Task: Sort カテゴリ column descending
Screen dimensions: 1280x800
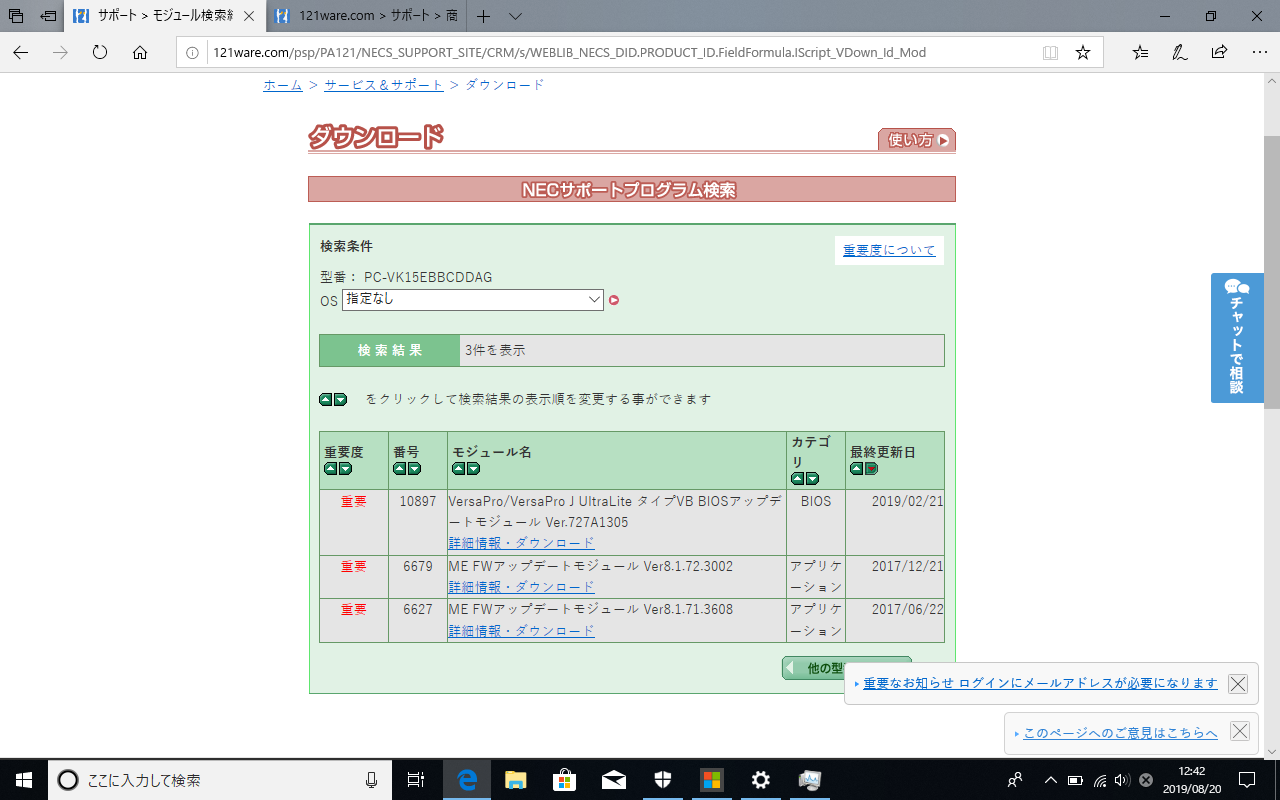Action: tap(812, 479)
